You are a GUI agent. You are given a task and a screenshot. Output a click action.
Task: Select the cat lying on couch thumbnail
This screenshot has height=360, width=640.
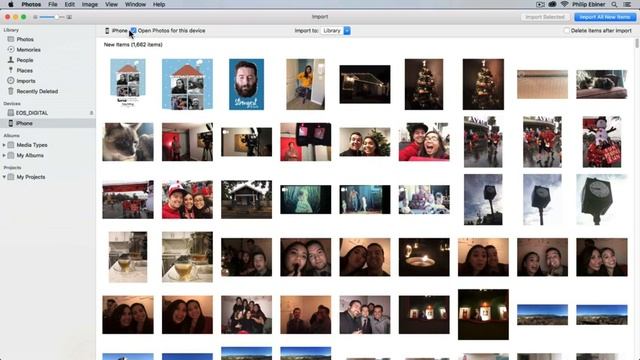[x=602, y=84]
